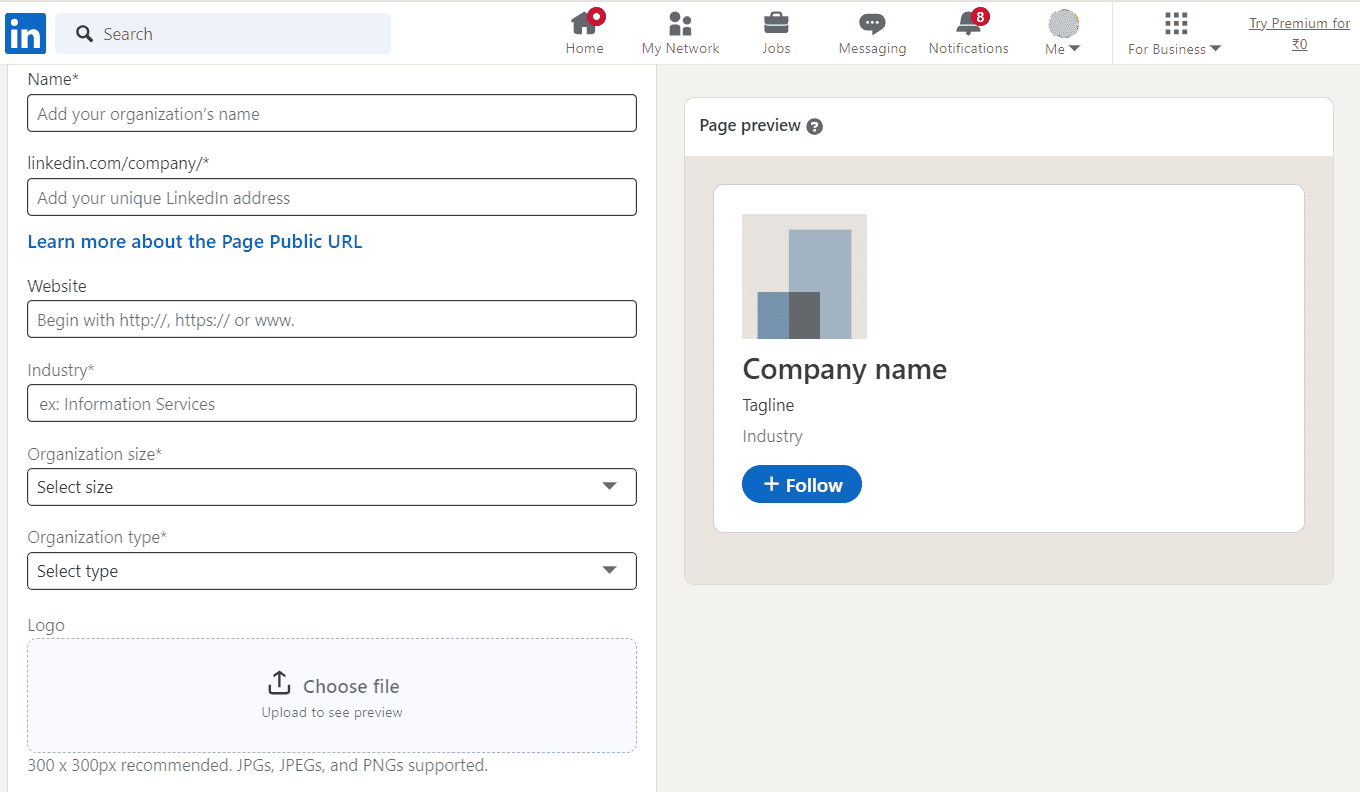The height and width of the screenshot is (792, 1360).
Task: Open the Home feed icon
Action: [x=585, y=22]
